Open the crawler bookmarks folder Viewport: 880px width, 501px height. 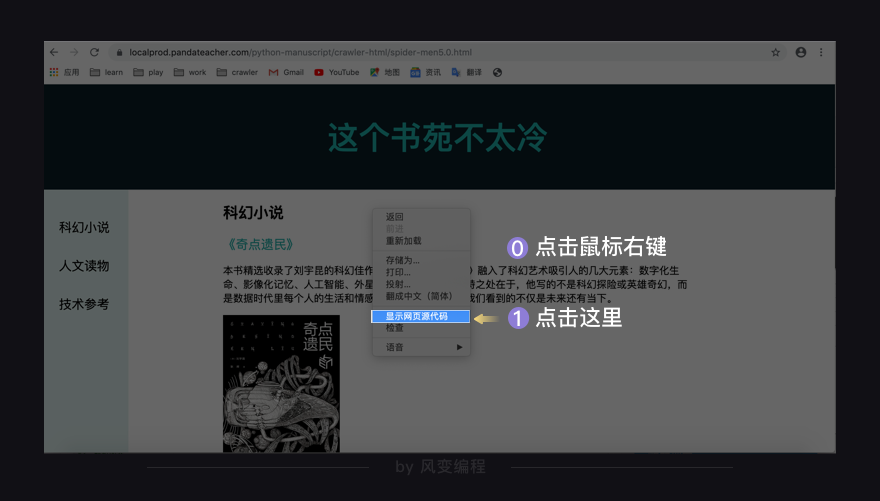(x=237, y=72)
